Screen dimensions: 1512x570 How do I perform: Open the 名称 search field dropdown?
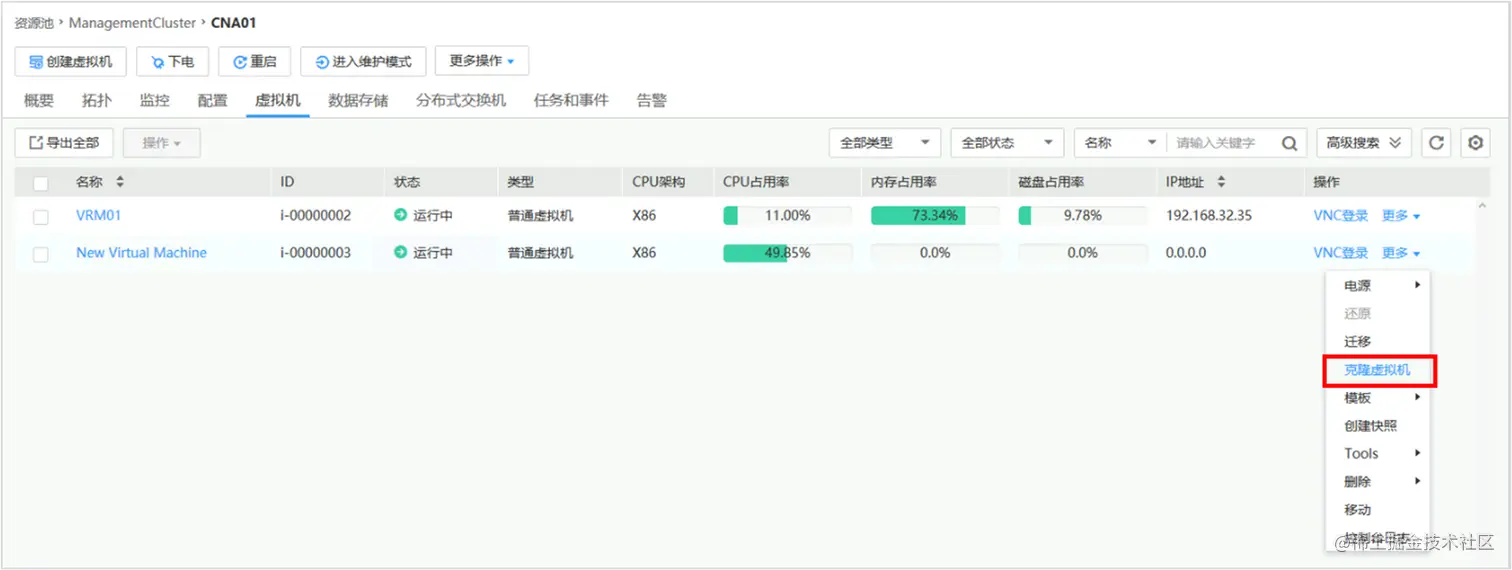pos(1120,143)
